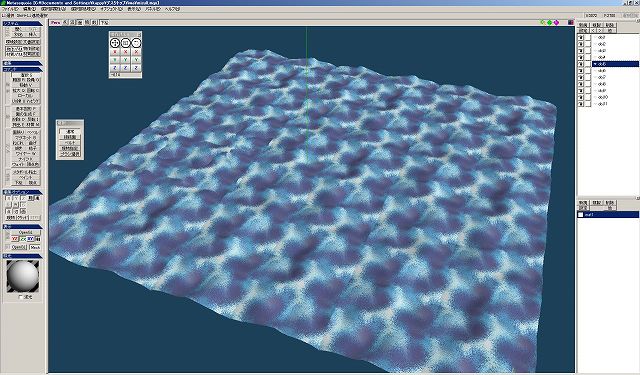The height and width of the screenshot is (375, 640).
Task: Toggle Z axis in edit options section
Action: coord(23,198)
